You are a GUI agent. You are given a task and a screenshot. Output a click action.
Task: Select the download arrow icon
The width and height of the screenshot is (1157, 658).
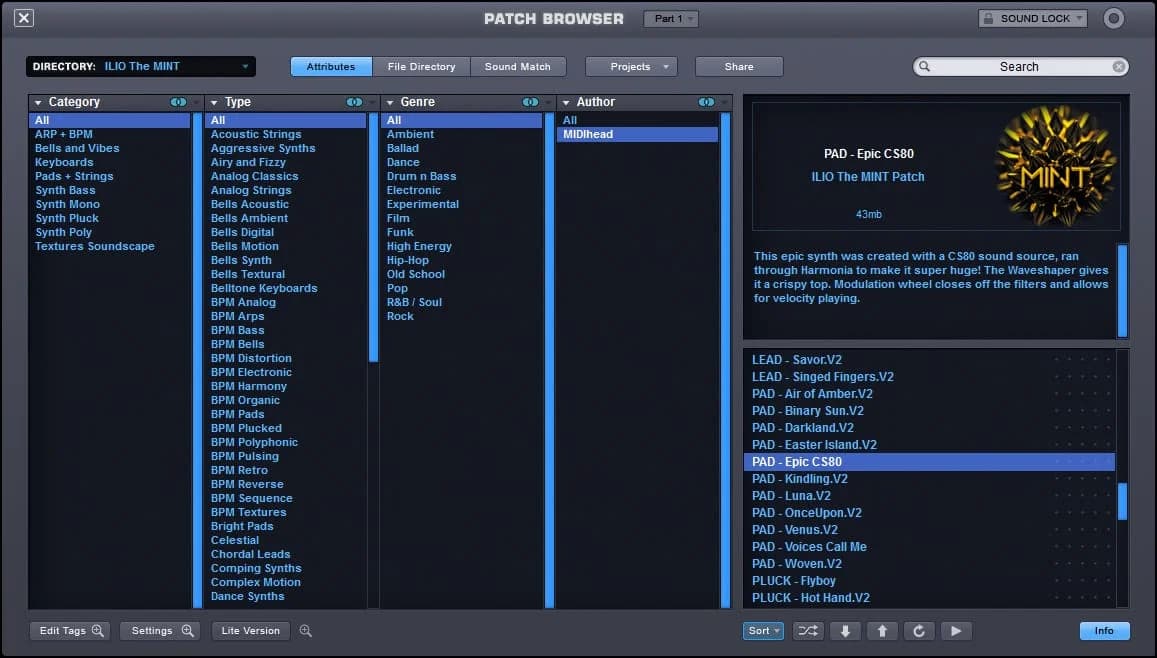844,631
